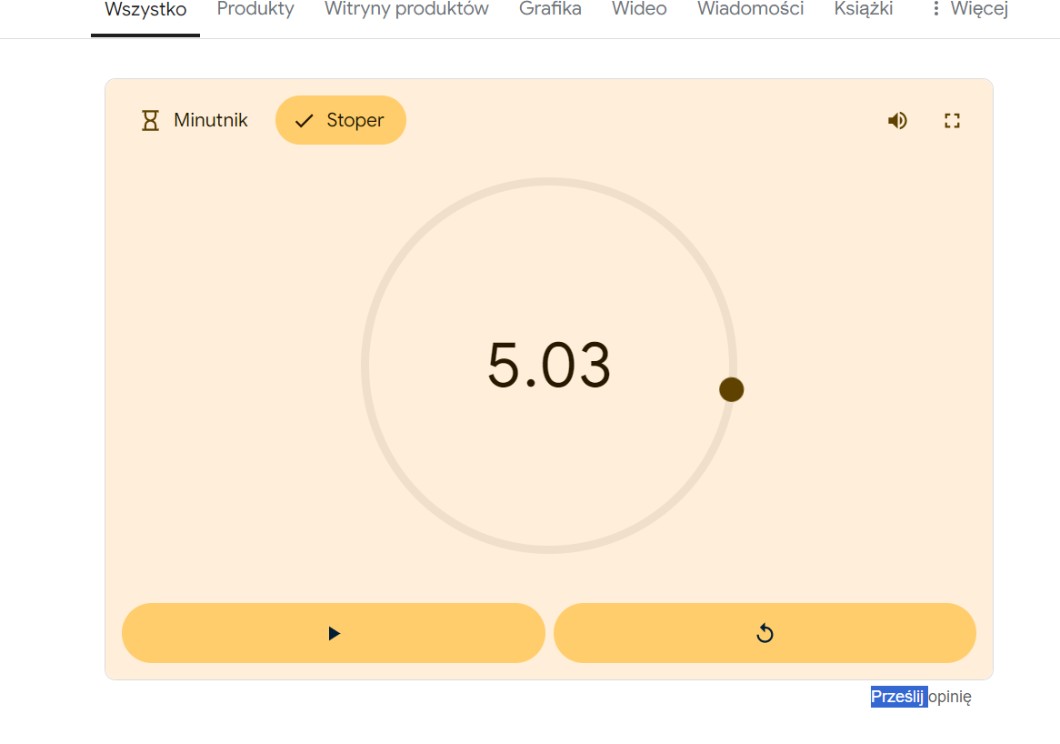Enter fullscreen mode for the stopwatch
The width and height of the screenshot is (1060, 744).
point(952,121)
